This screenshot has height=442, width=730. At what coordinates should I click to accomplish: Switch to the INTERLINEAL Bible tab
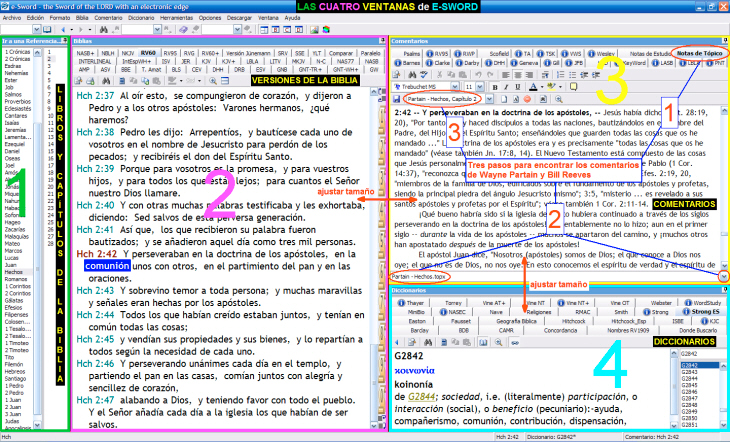point(95,61)
